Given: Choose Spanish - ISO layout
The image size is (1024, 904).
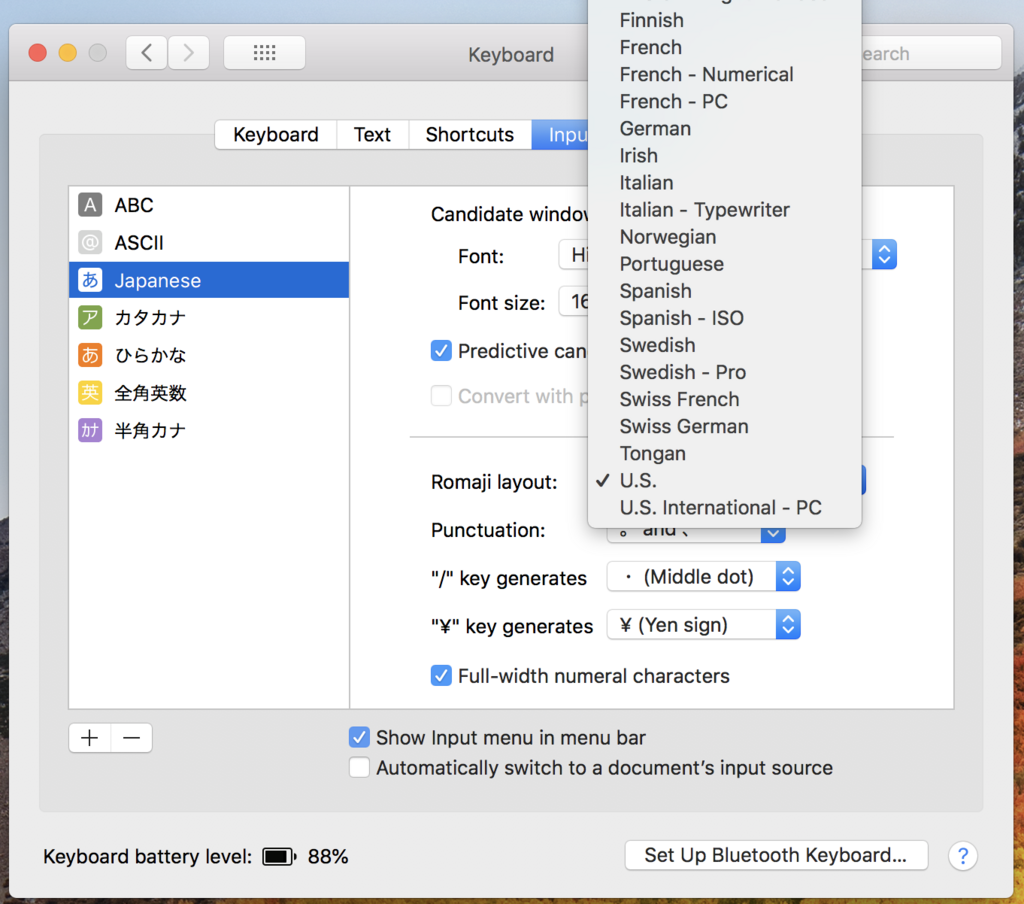Looking at the screenshot, I should (724, 318).
